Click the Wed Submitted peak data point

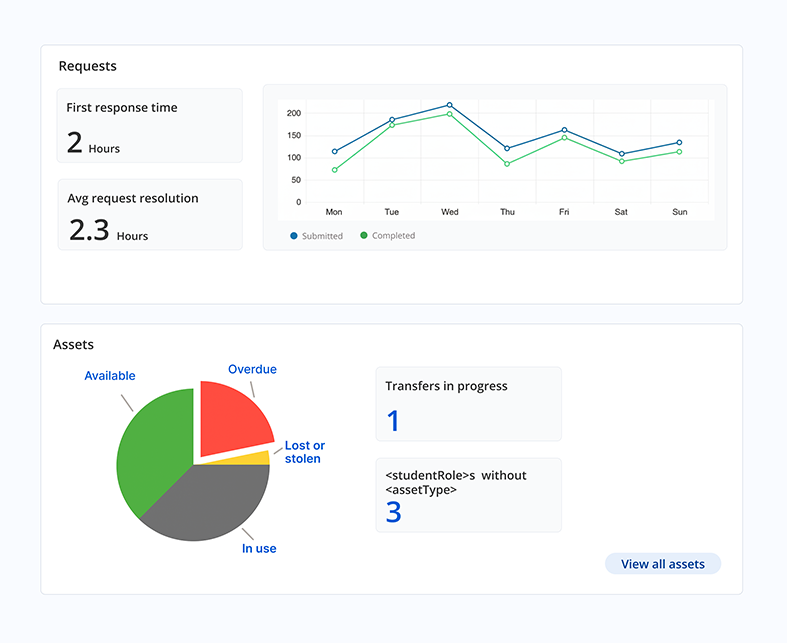click(450, 105)
